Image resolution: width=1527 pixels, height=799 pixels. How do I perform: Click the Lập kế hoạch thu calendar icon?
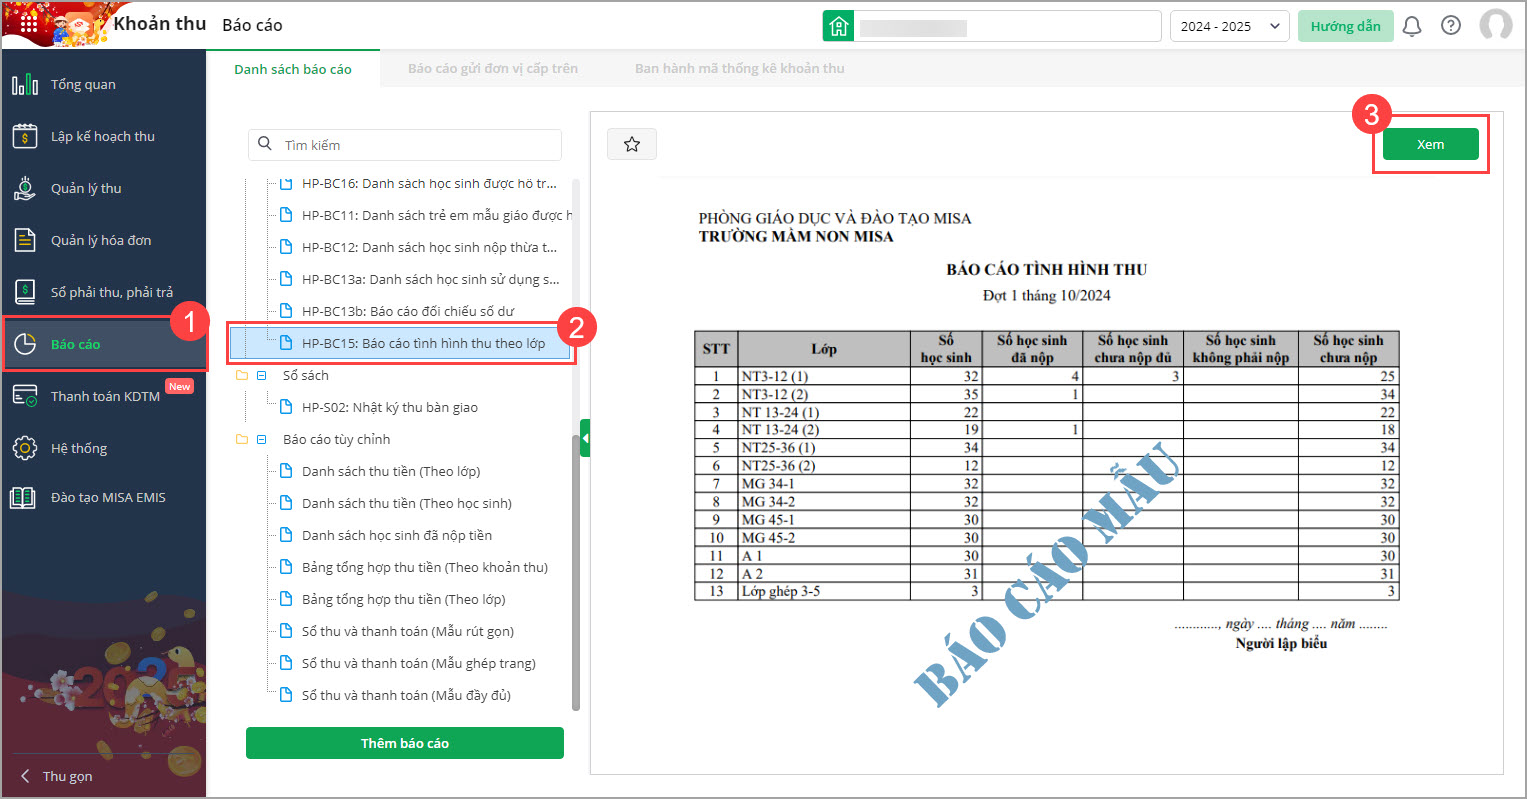(x=25, y=136)
